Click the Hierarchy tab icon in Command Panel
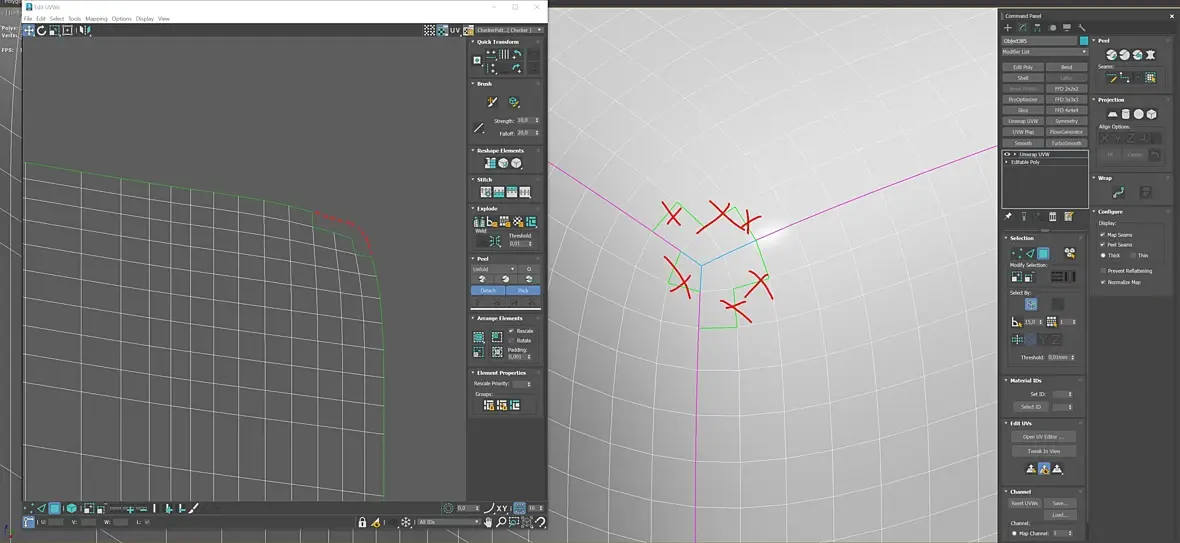Image resolution: width=1180 pixels, height=543 pixels. click(1037, 28)
